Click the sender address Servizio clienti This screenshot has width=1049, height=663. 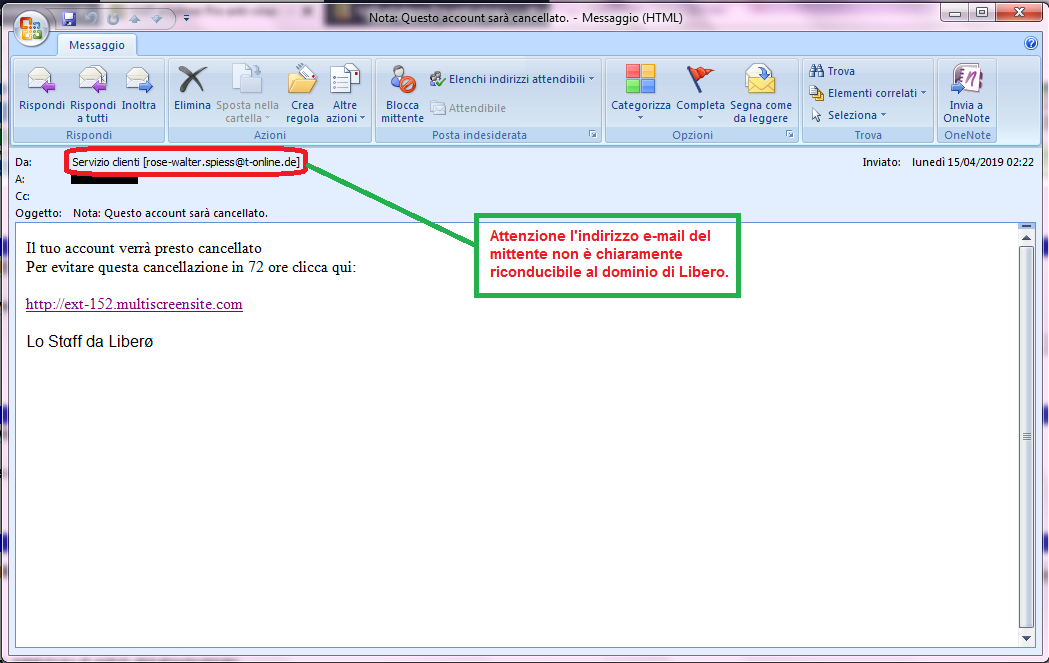(186, 162)
